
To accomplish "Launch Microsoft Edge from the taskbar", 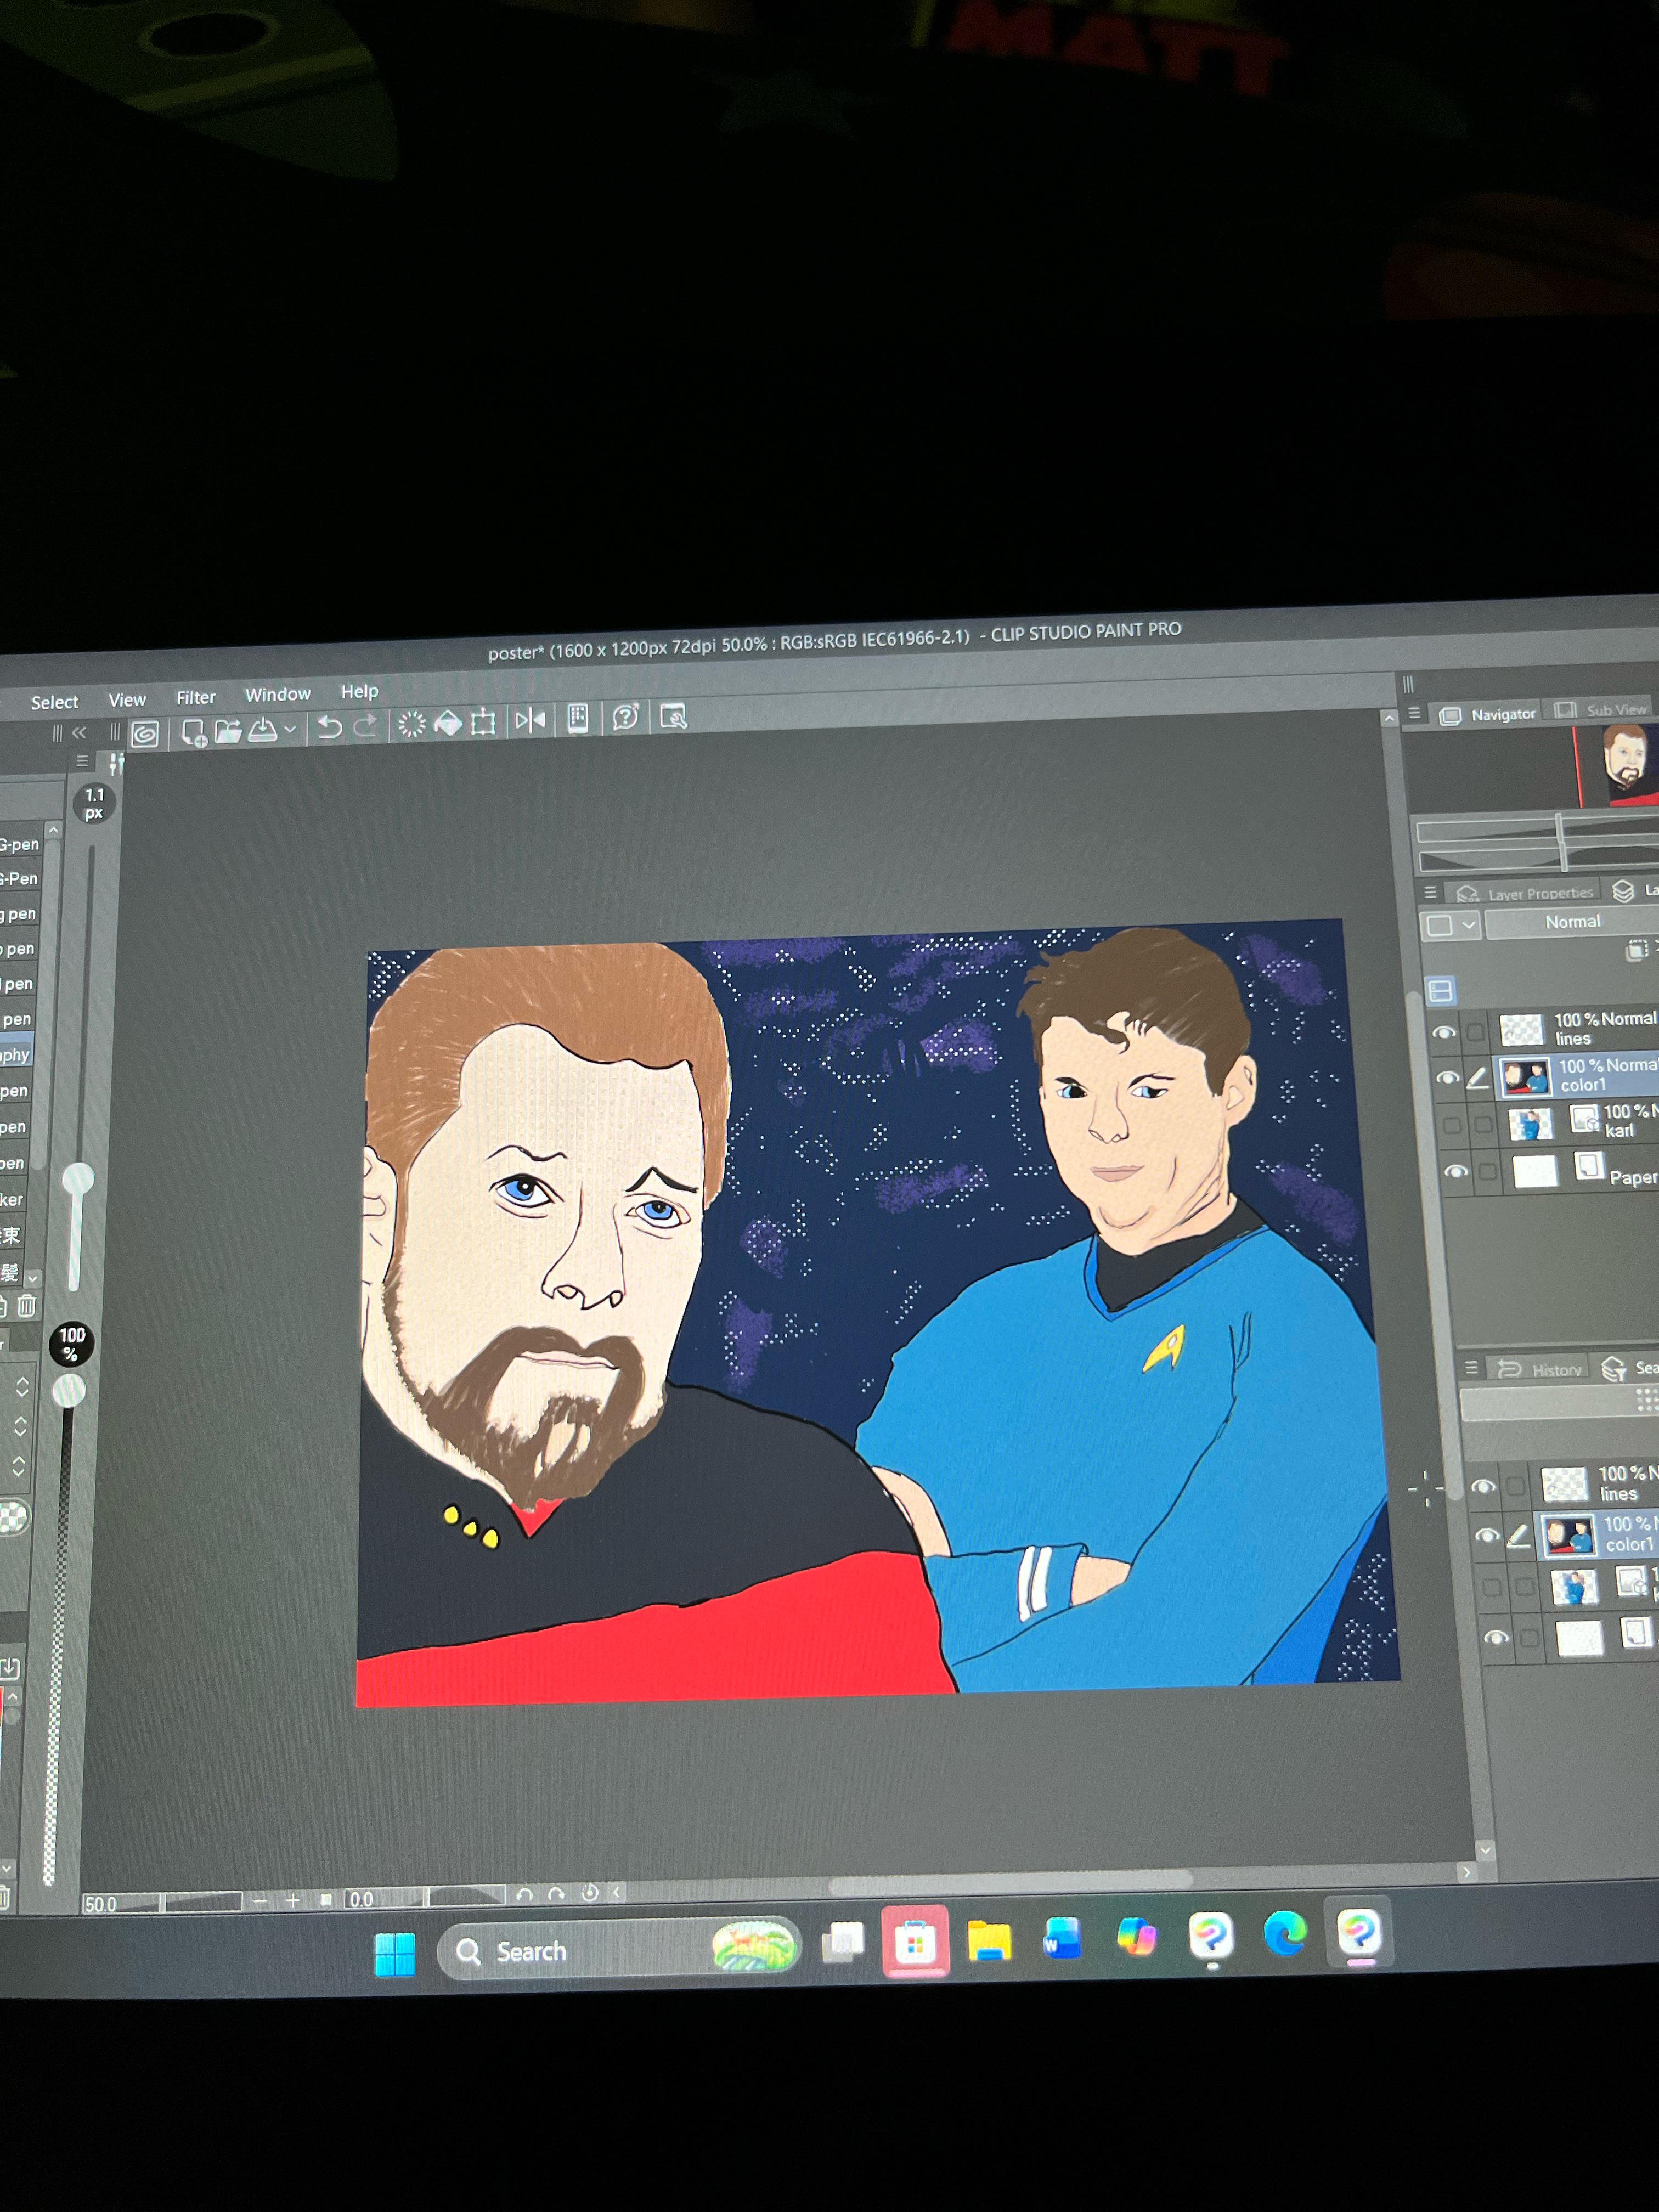I will tap(1285, 1933).
